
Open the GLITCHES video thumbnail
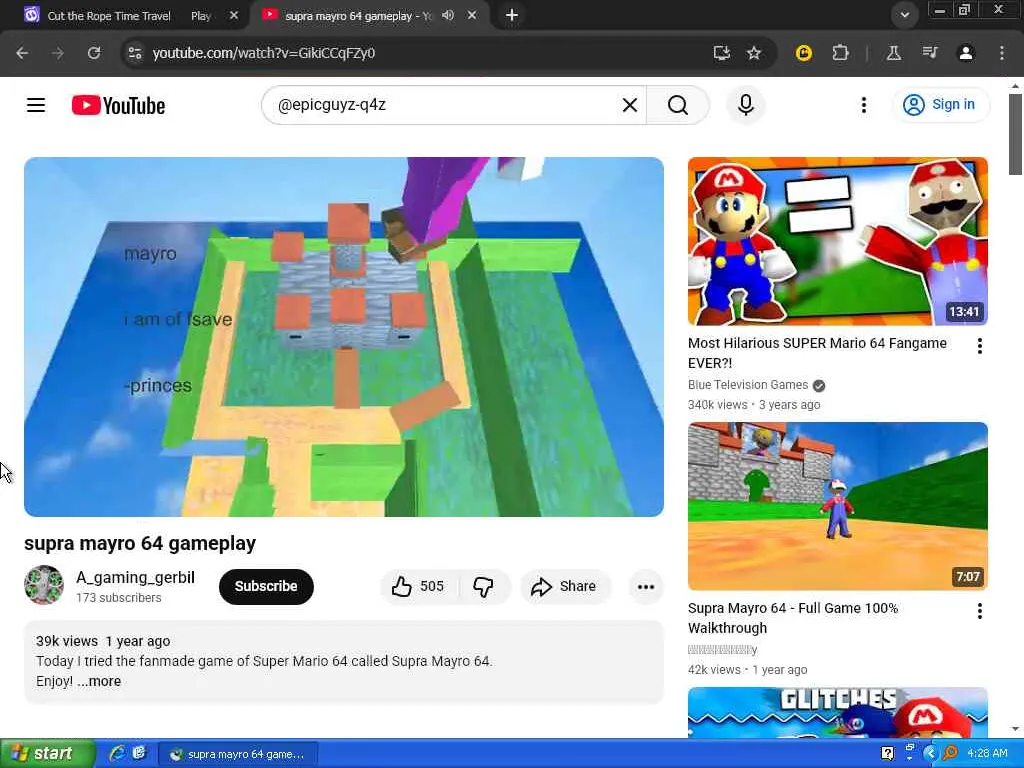[x=837, y=712]
